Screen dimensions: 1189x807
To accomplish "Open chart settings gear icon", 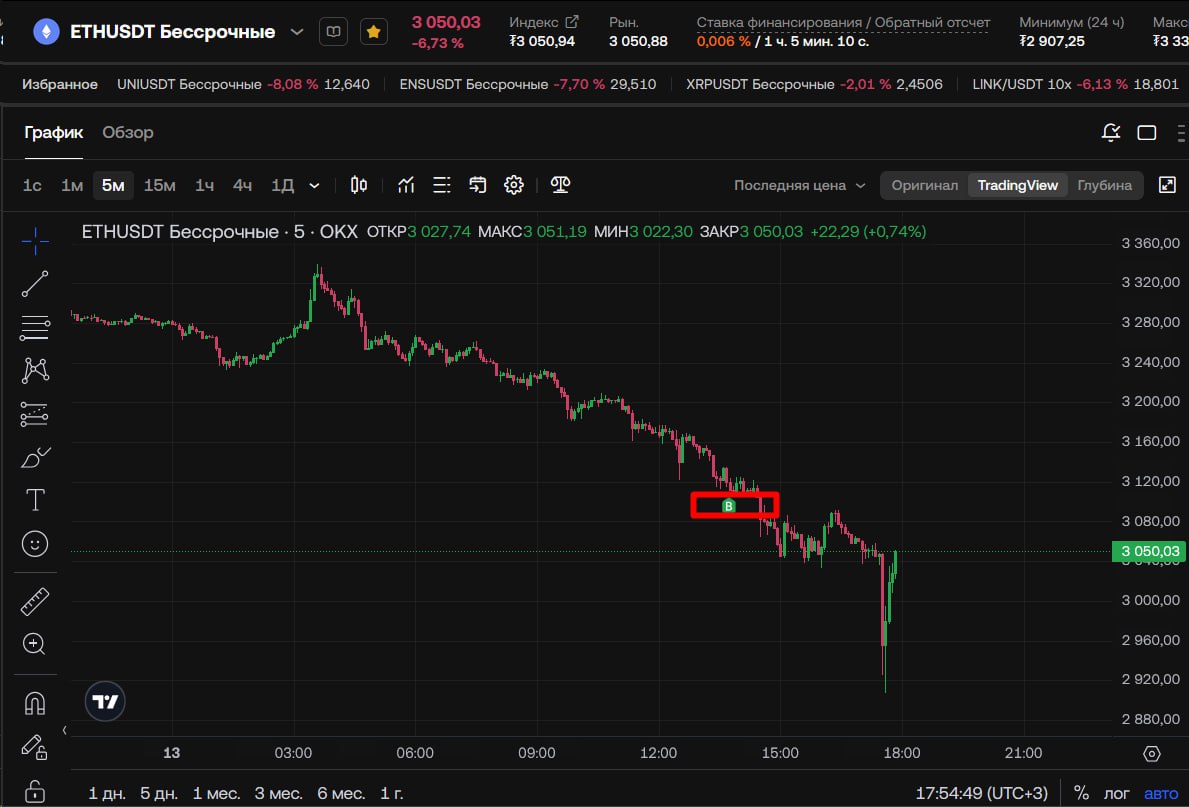I will (514, 185).
